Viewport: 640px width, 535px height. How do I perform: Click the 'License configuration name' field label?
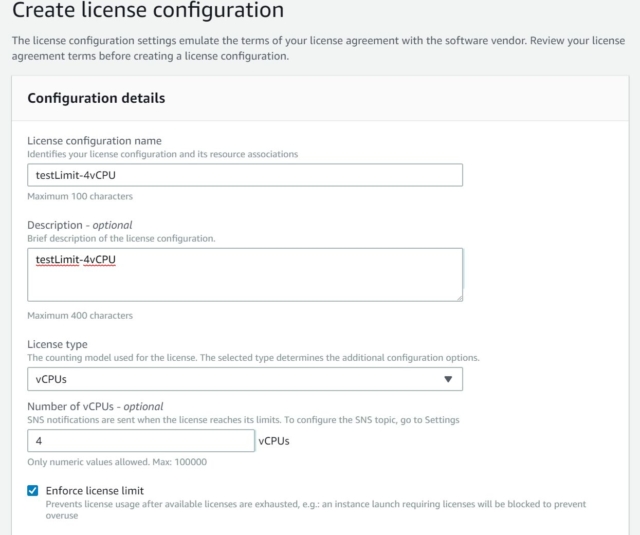[94, 141]
